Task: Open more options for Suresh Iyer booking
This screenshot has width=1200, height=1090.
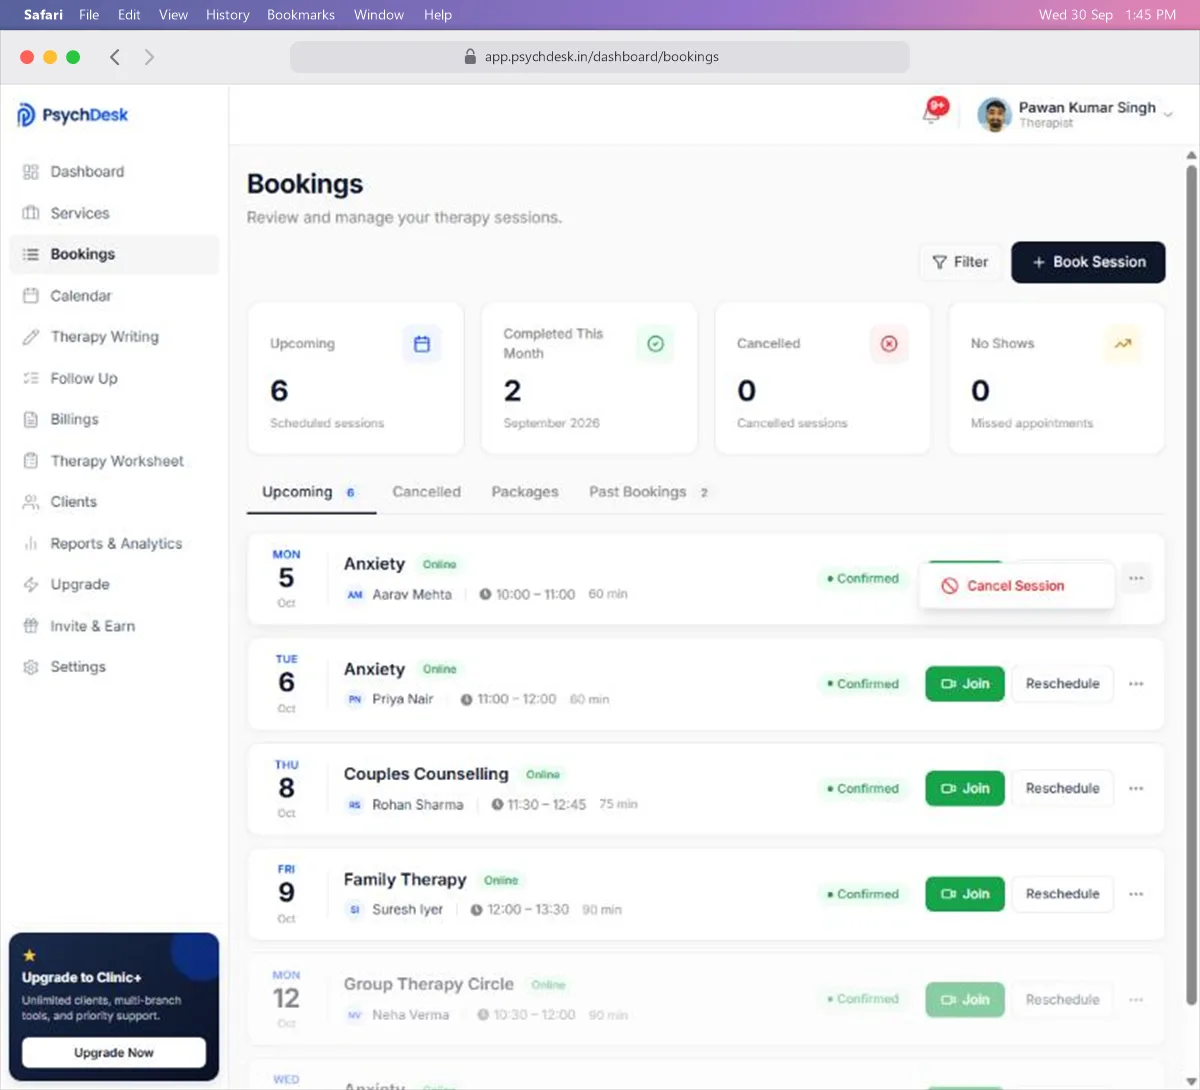Action: tap(1136, 894)
